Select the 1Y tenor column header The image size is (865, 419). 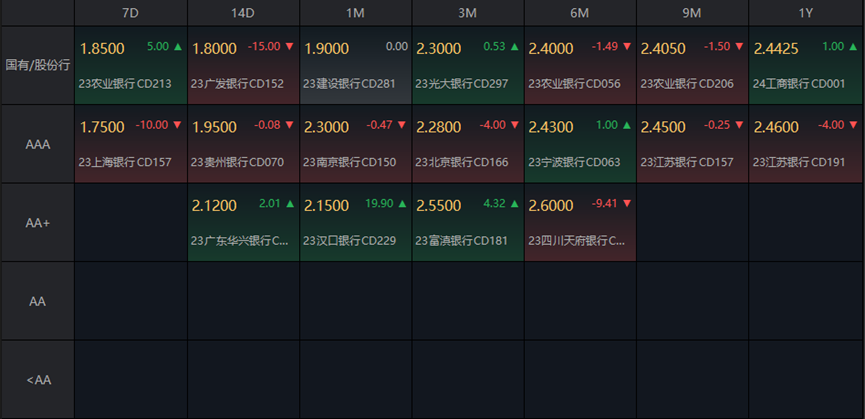806,13
